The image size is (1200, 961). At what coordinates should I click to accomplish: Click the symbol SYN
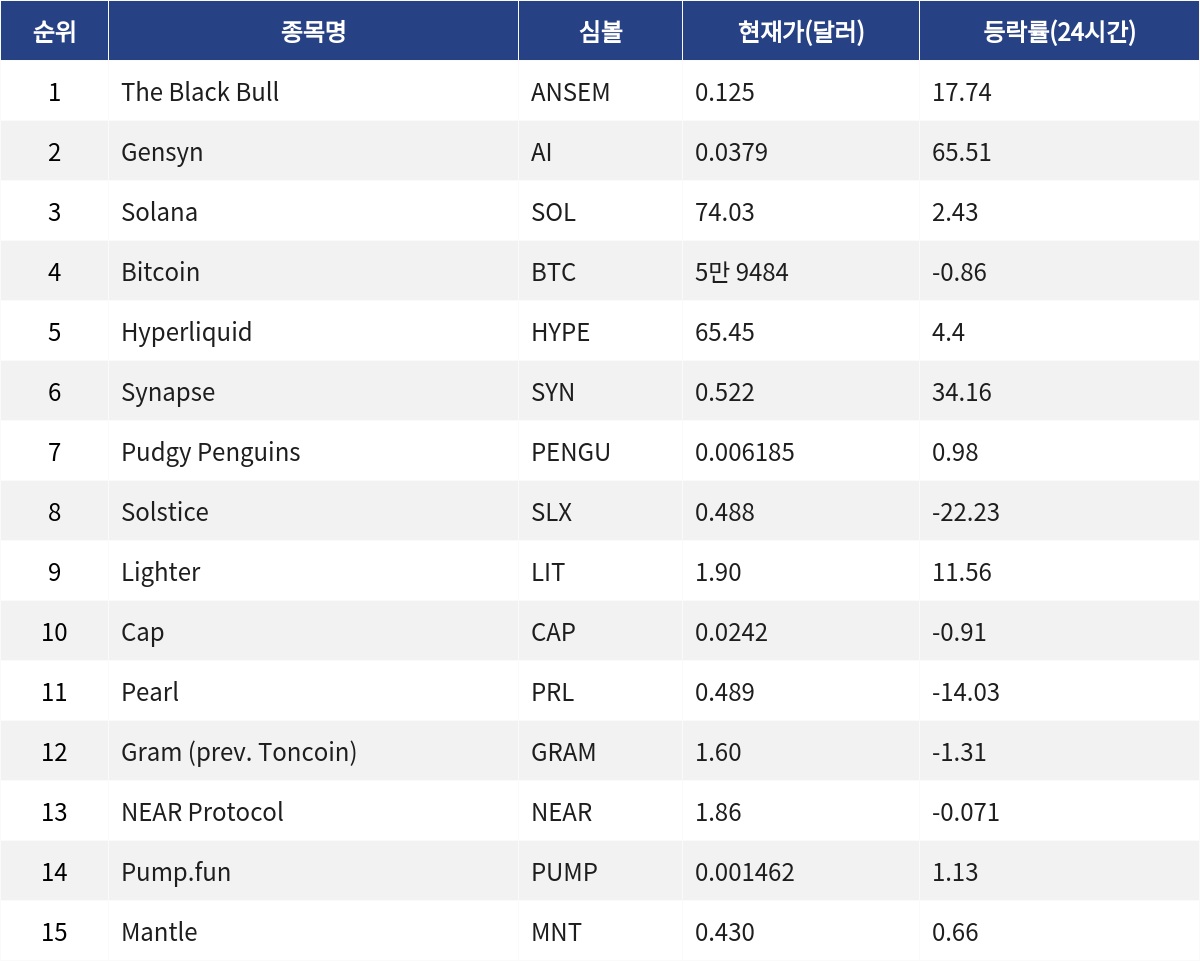coord(553,392)
